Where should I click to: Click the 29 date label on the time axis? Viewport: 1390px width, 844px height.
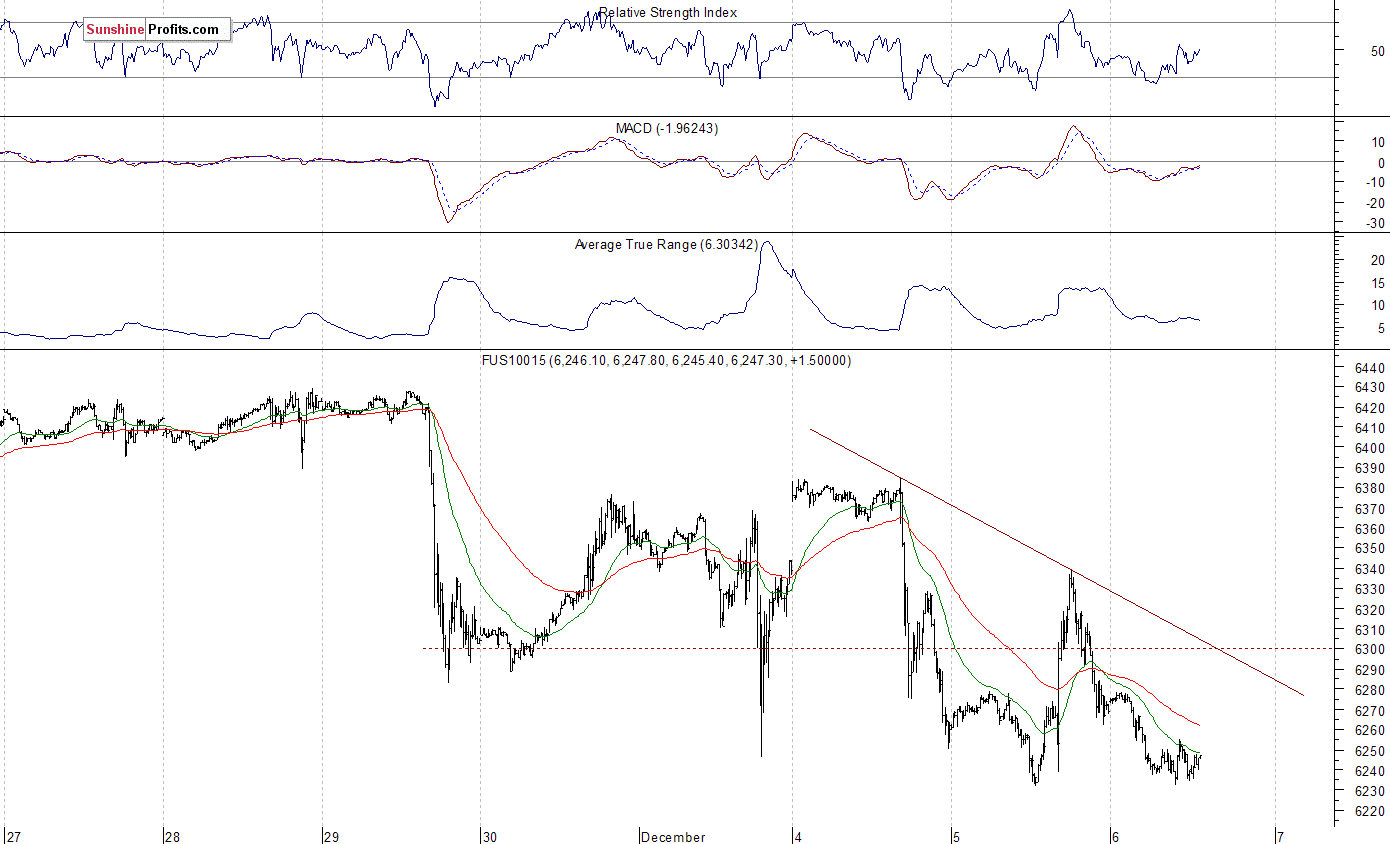(332, 836)
